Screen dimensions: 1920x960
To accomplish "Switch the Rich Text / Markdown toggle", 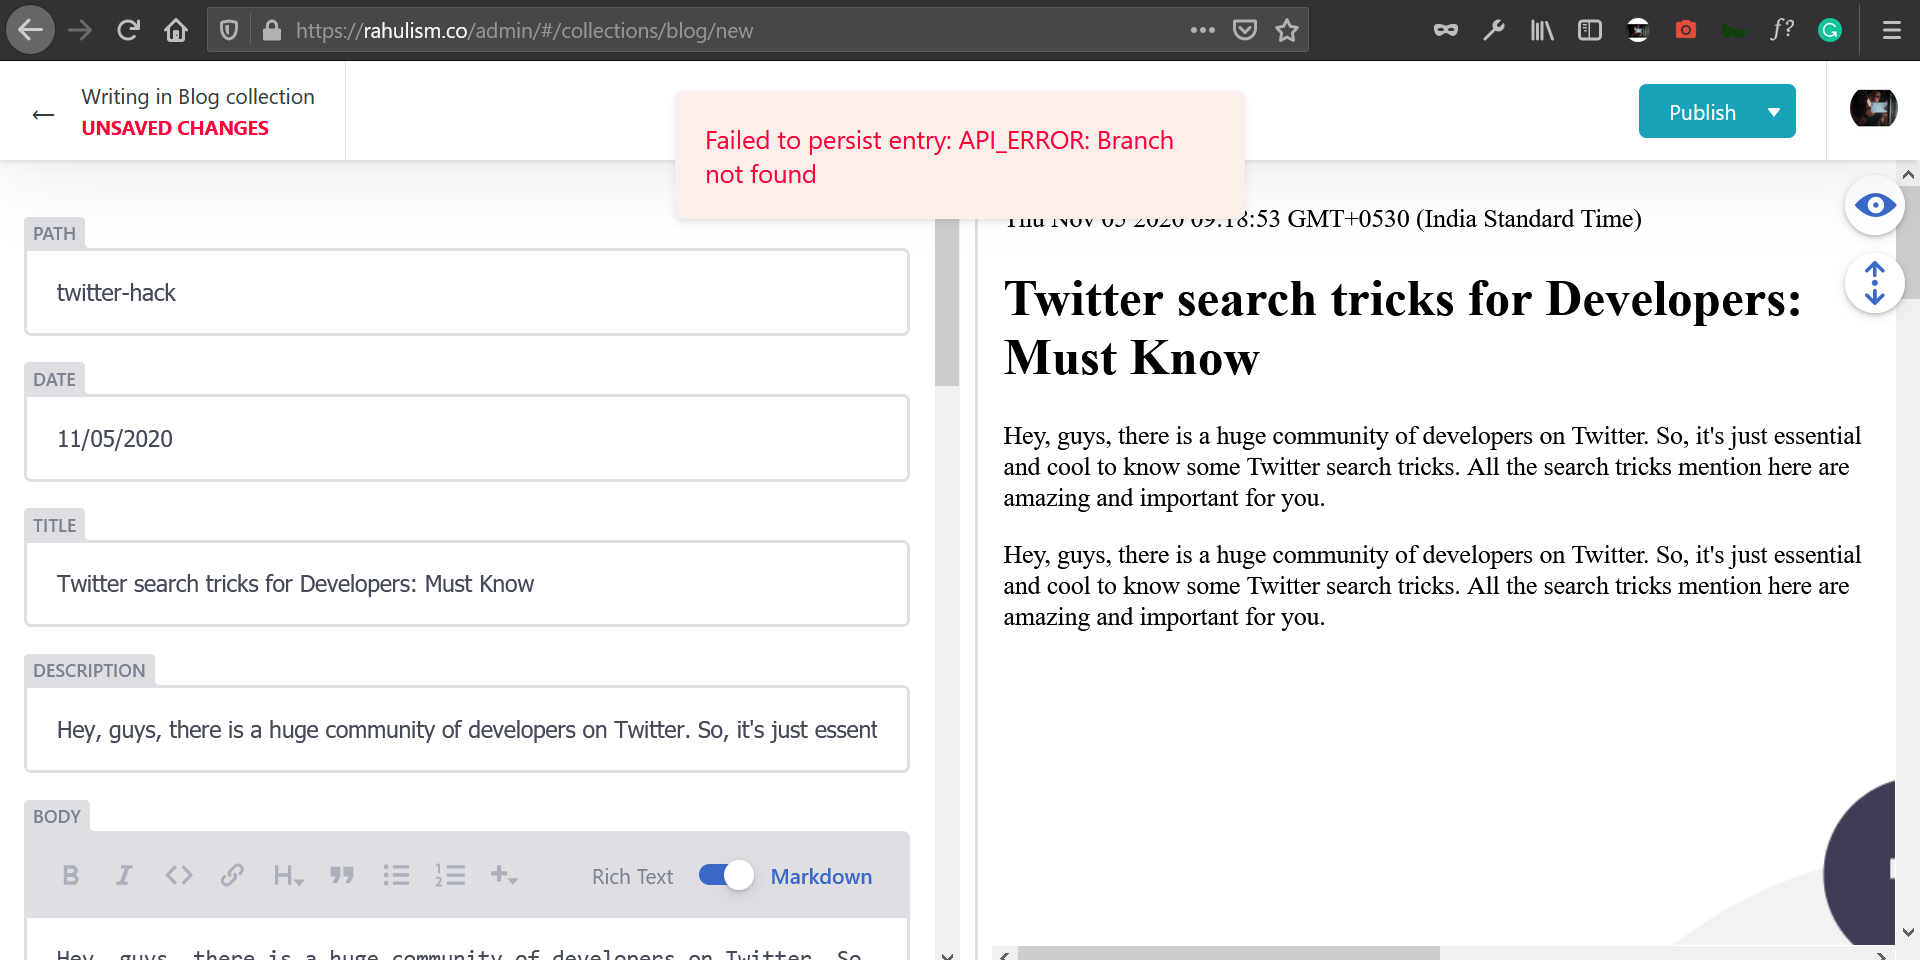I will click(726, 875).
